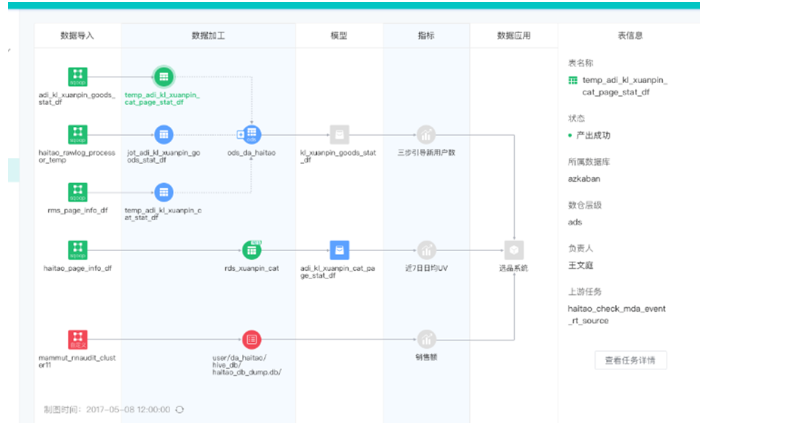800x432 pixels.
Task: Click the haitao_page_info_df sqoop icon
Action: (x=78, y=250)
